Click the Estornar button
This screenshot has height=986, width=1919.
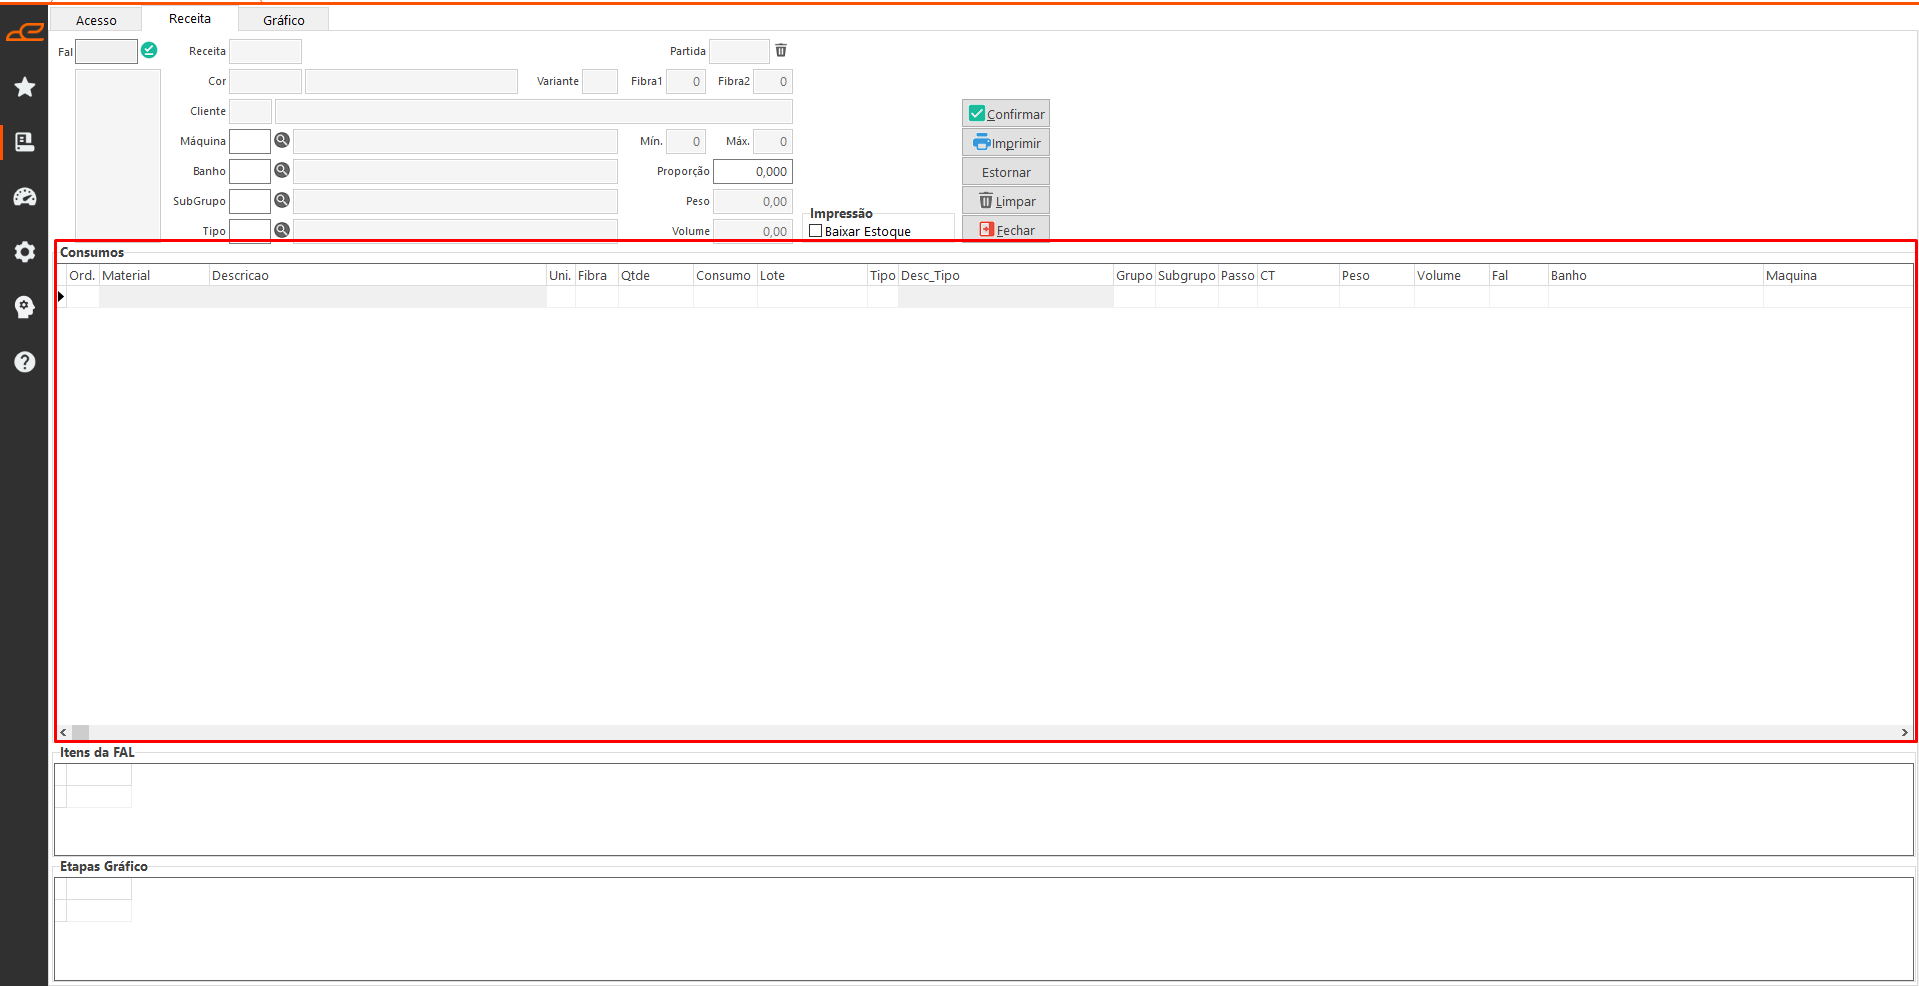(1005, 172)
